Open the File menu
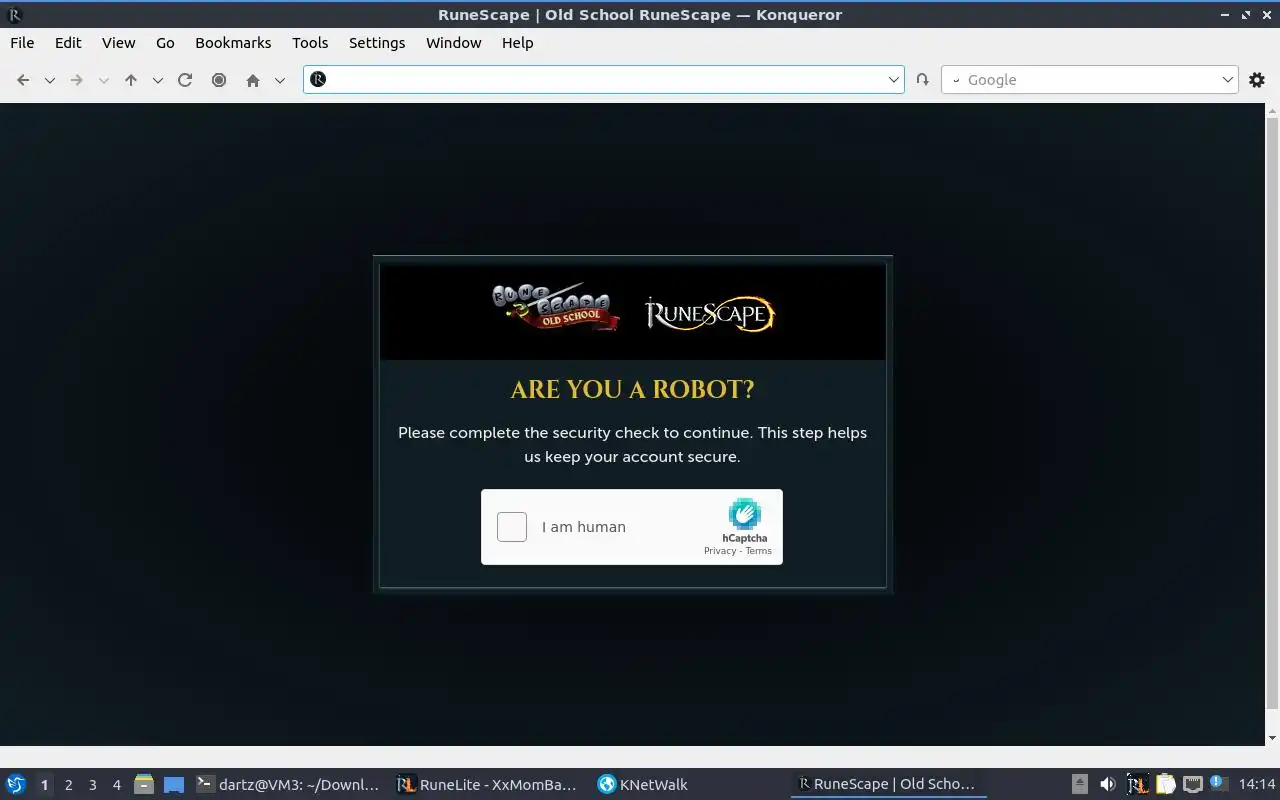The height and width of the screenshot is (800, 1280). pos(22,43)
